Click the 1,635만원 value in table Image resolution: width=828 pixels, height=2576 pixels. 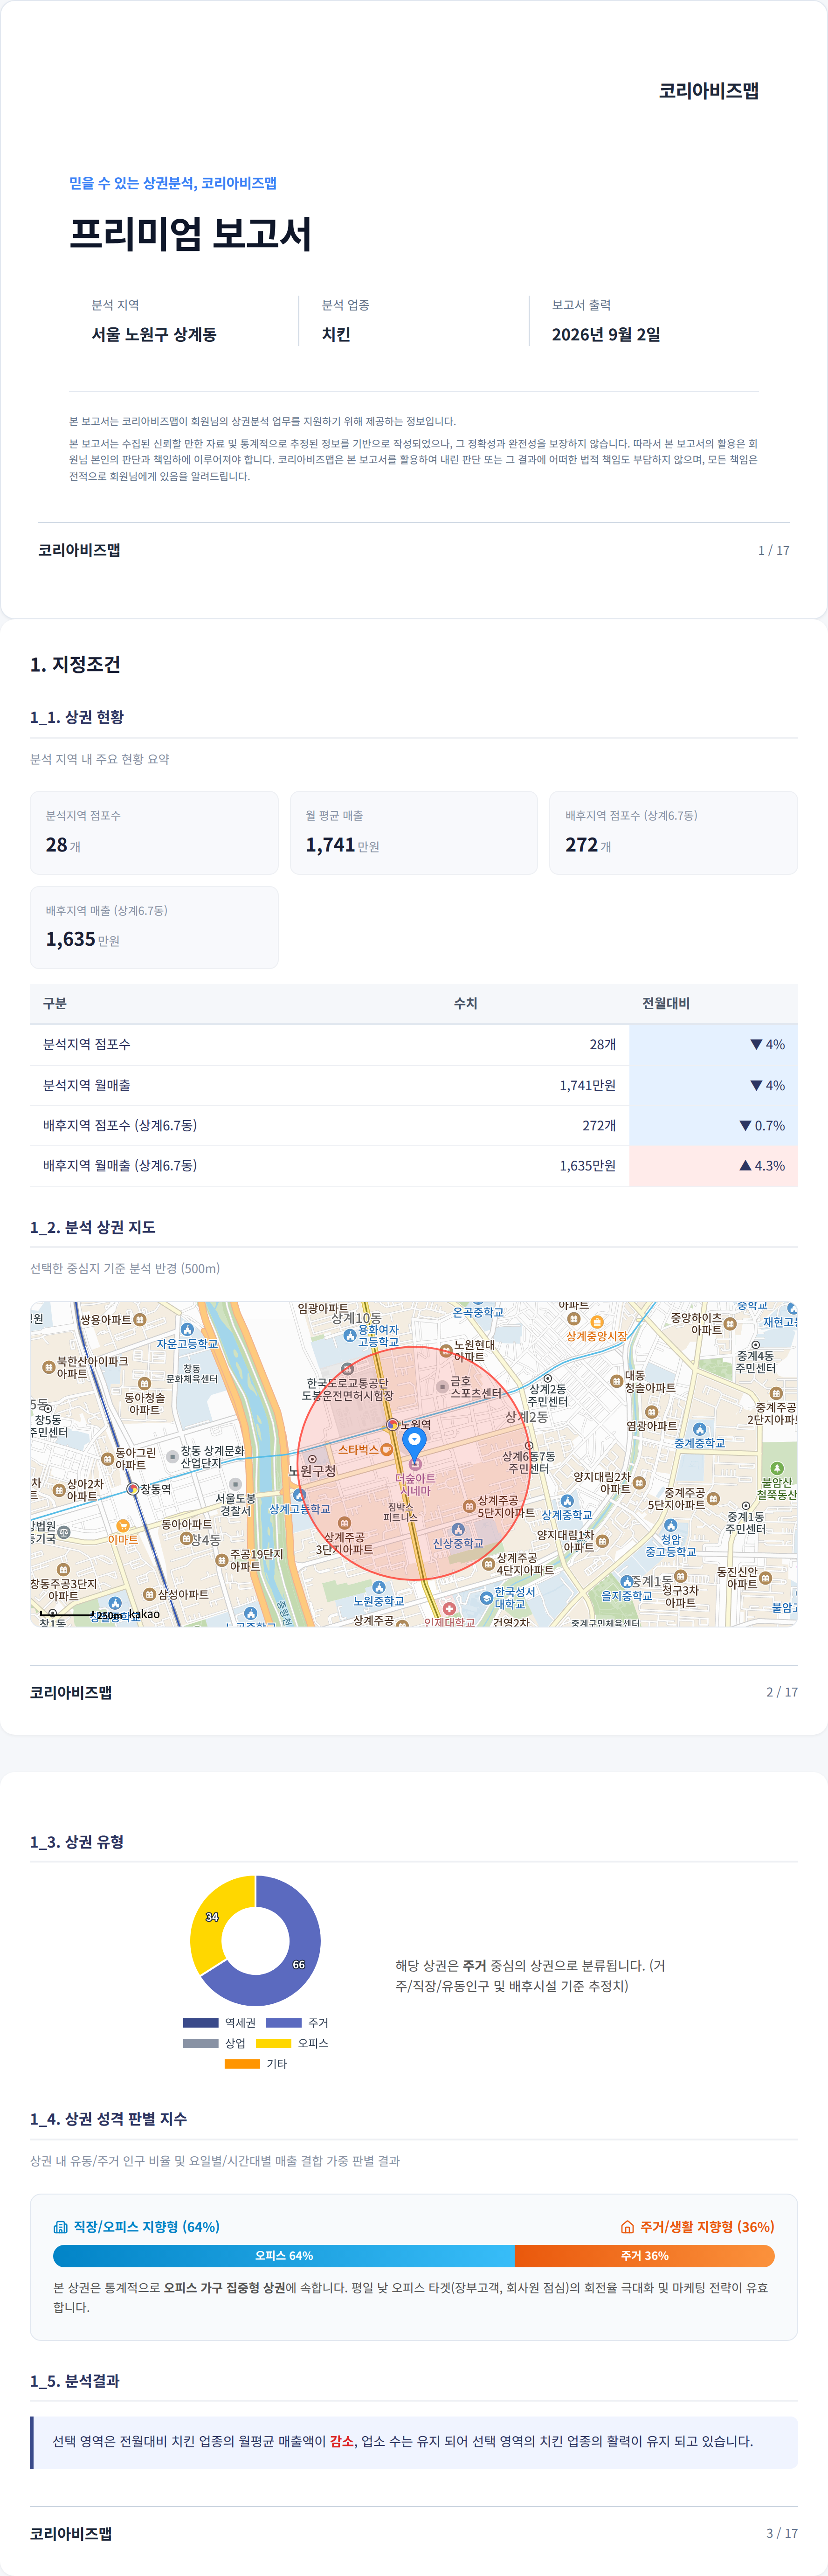click(x=587, y=1166)
